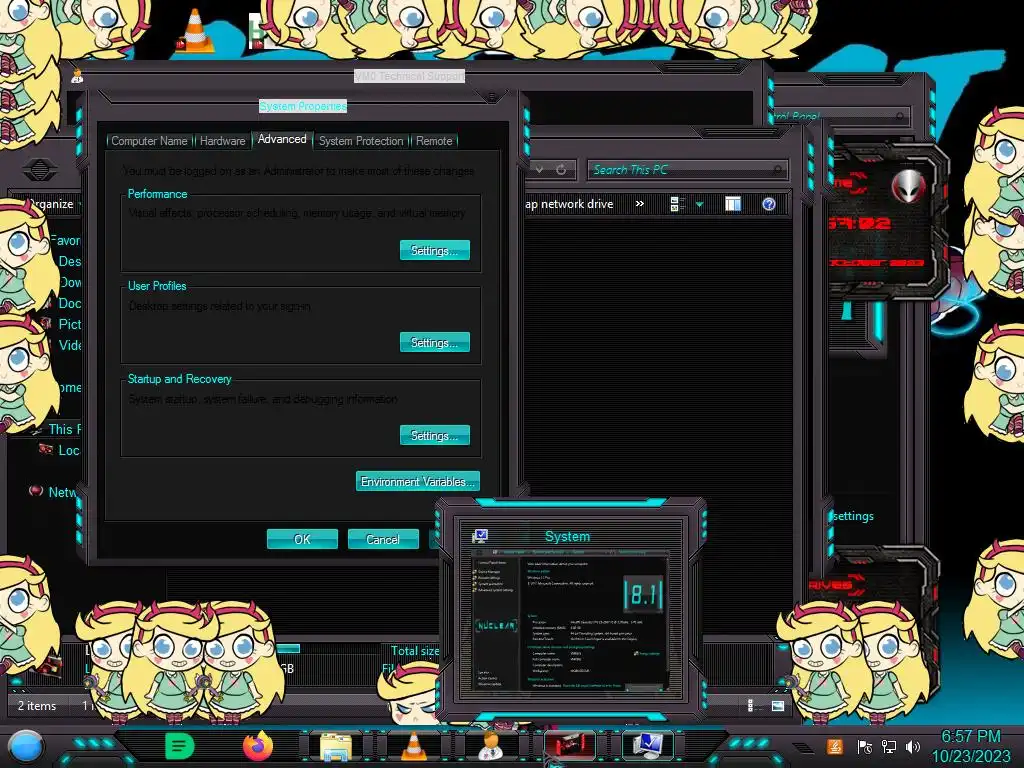The width and height of the screenshot is (1024, 768).
Task: Open File Explorer taskbar icon
Action: 336,746
